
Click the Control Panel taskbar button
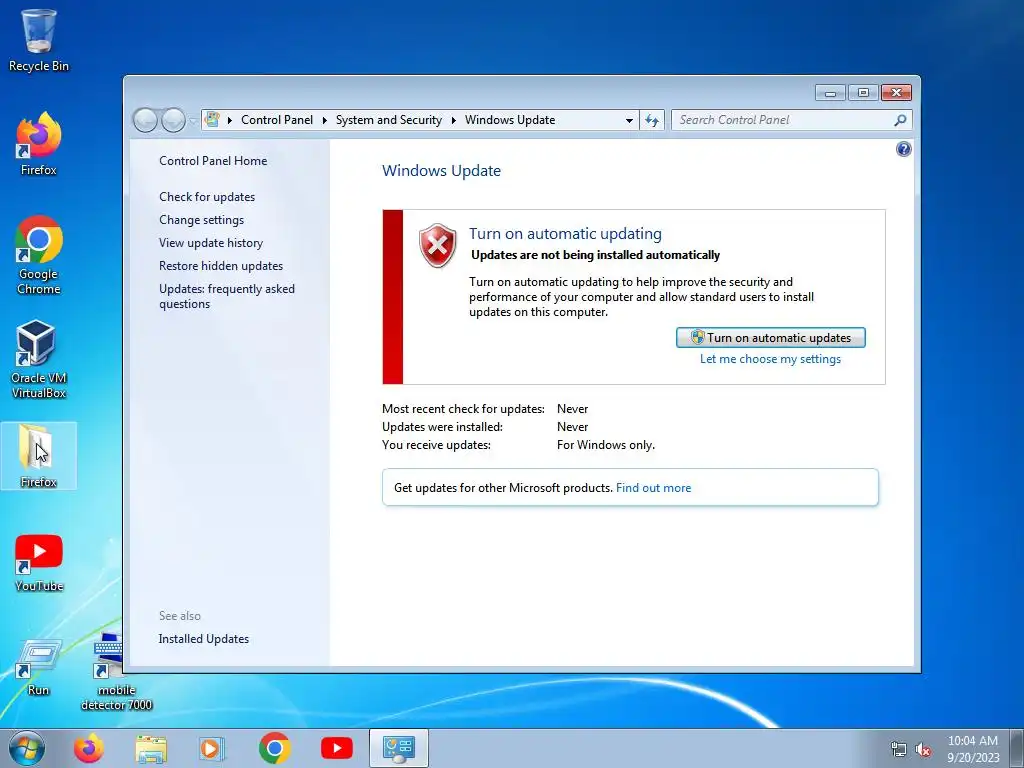coord(398,748)
